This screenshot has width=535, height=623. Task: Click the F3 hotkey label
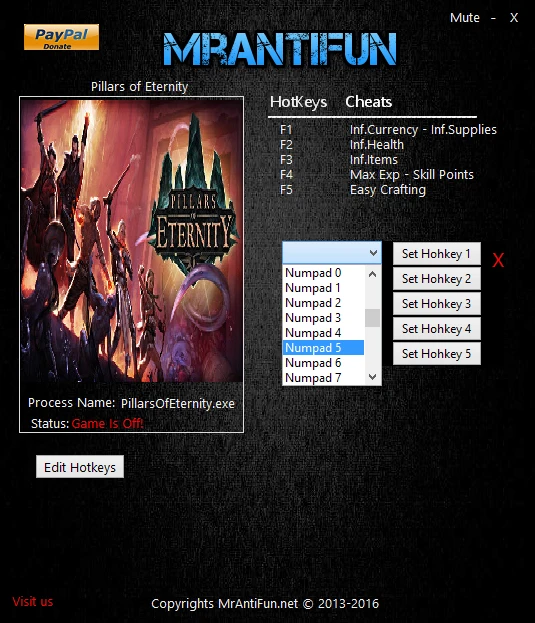point(286,160)
